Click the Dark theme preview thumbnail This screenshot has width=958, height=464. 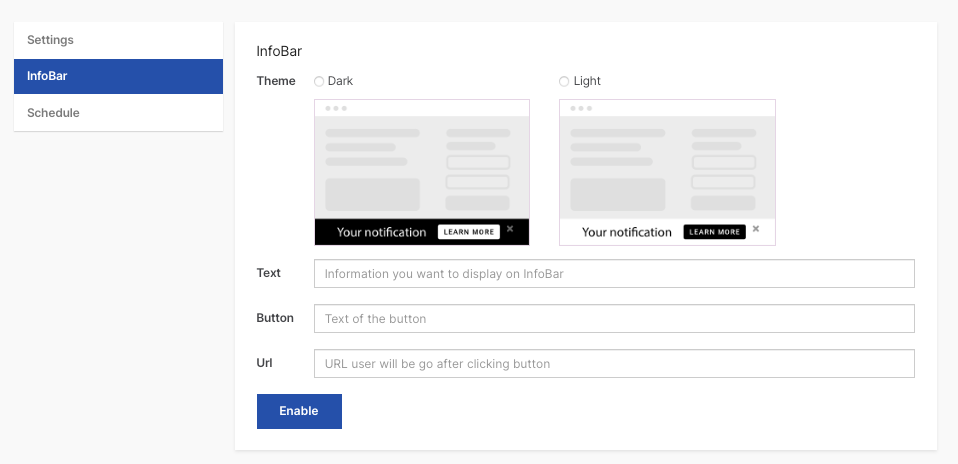tap(422, 172)
